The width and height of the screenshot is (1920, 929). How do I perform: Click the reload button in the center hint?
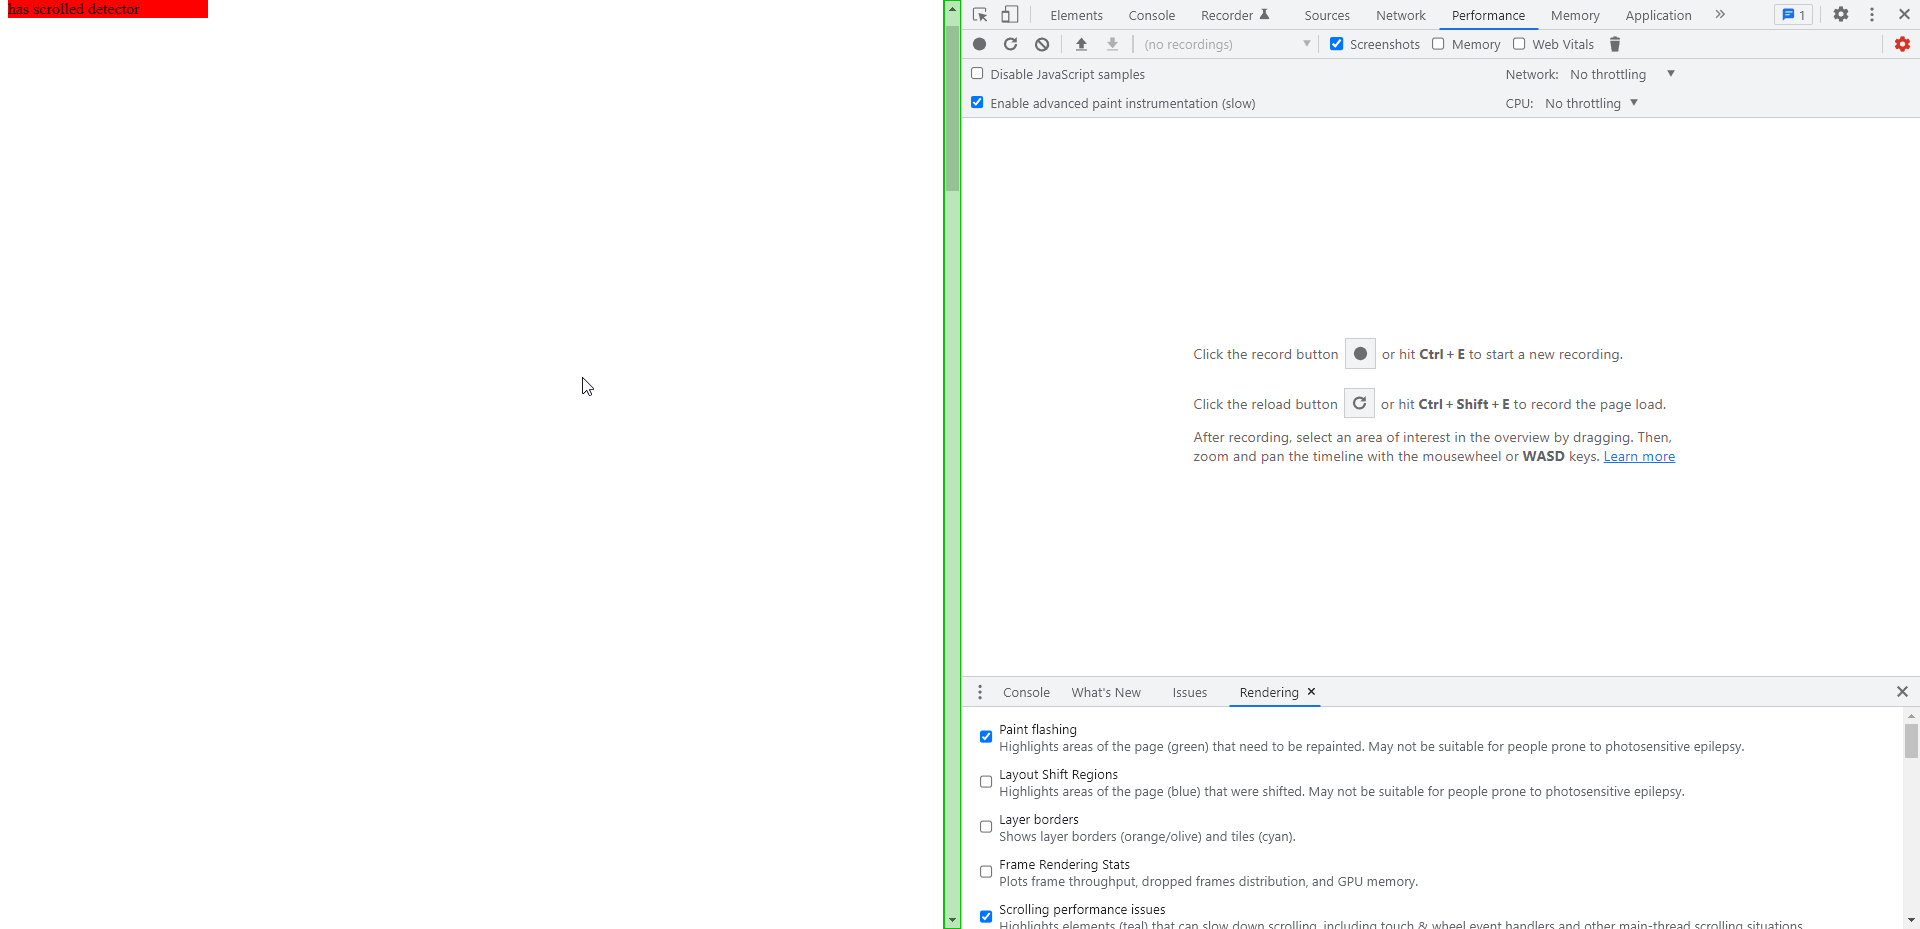coord(1359,404)
